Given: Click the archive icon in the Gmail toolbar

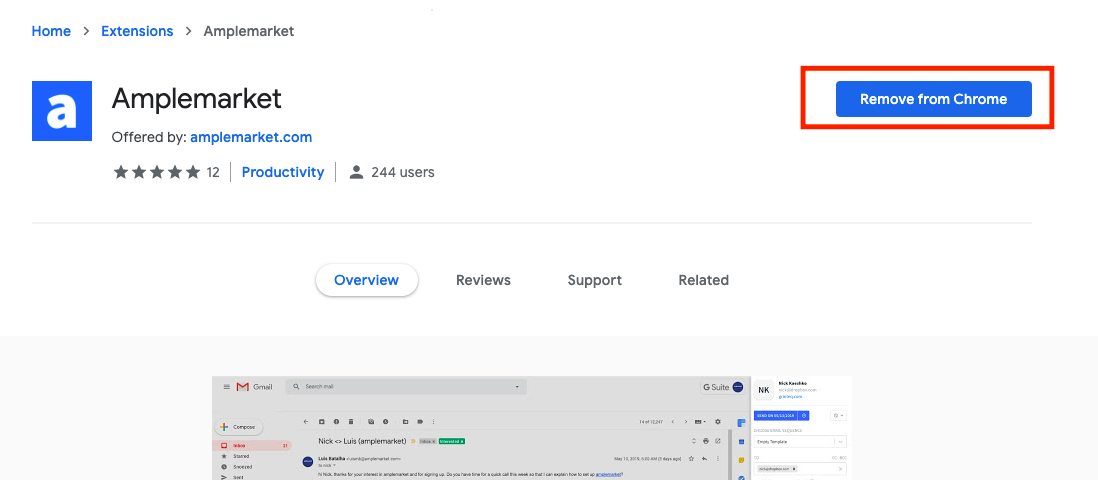Looking at the screenshot, I should 321,422.
